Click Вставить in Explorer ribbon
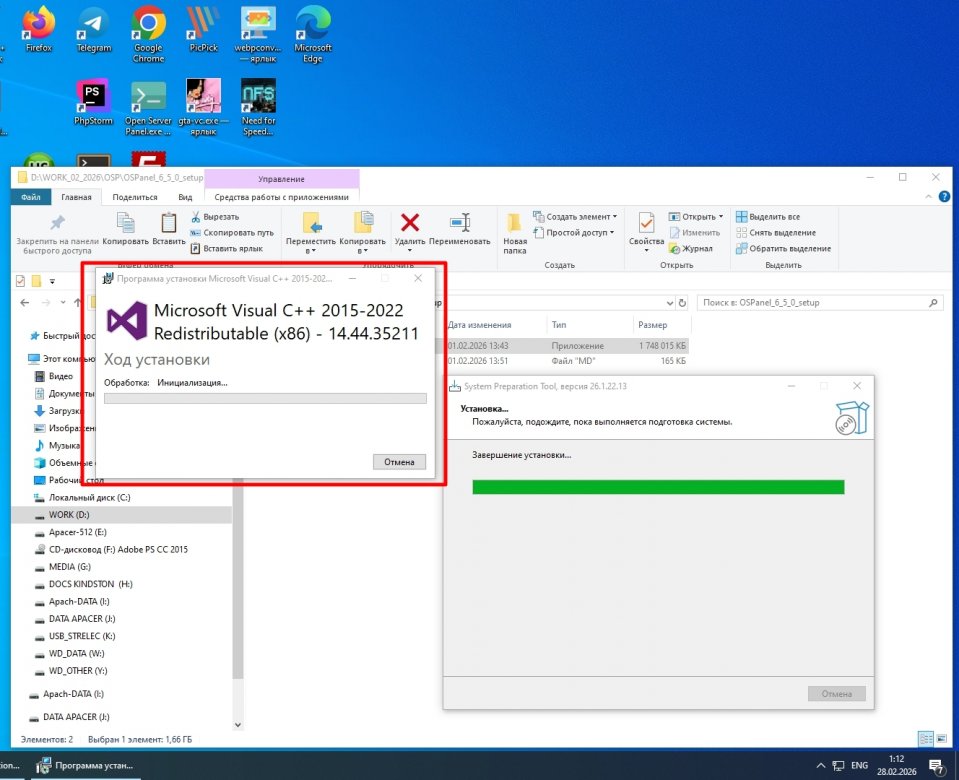 tap(169, 229)
